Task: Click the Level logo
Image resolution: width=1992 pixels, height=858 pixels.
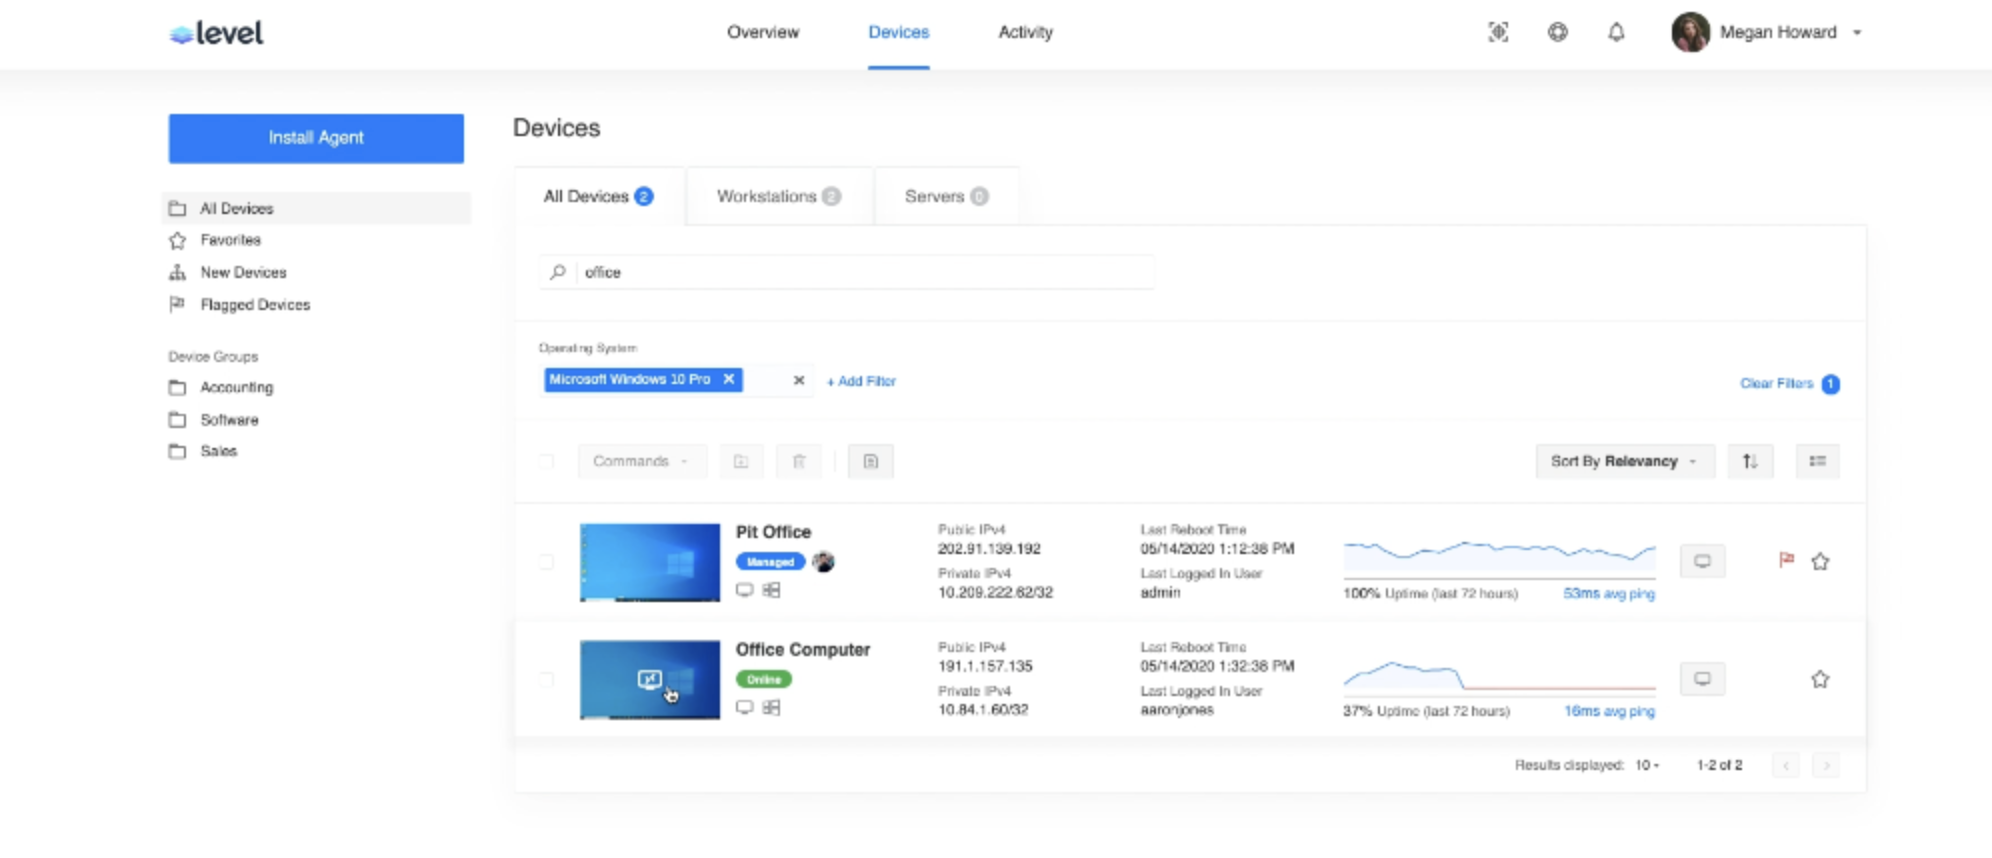Action: tap(216, 33)
